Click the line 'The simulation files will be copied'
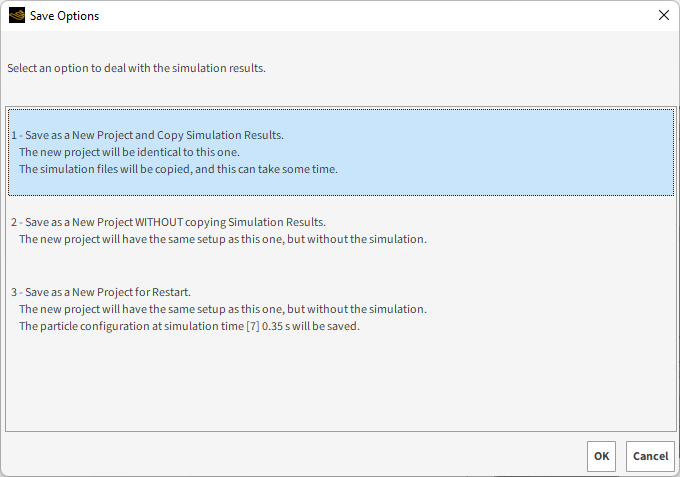Screen dimensions: 680x477 178,169
